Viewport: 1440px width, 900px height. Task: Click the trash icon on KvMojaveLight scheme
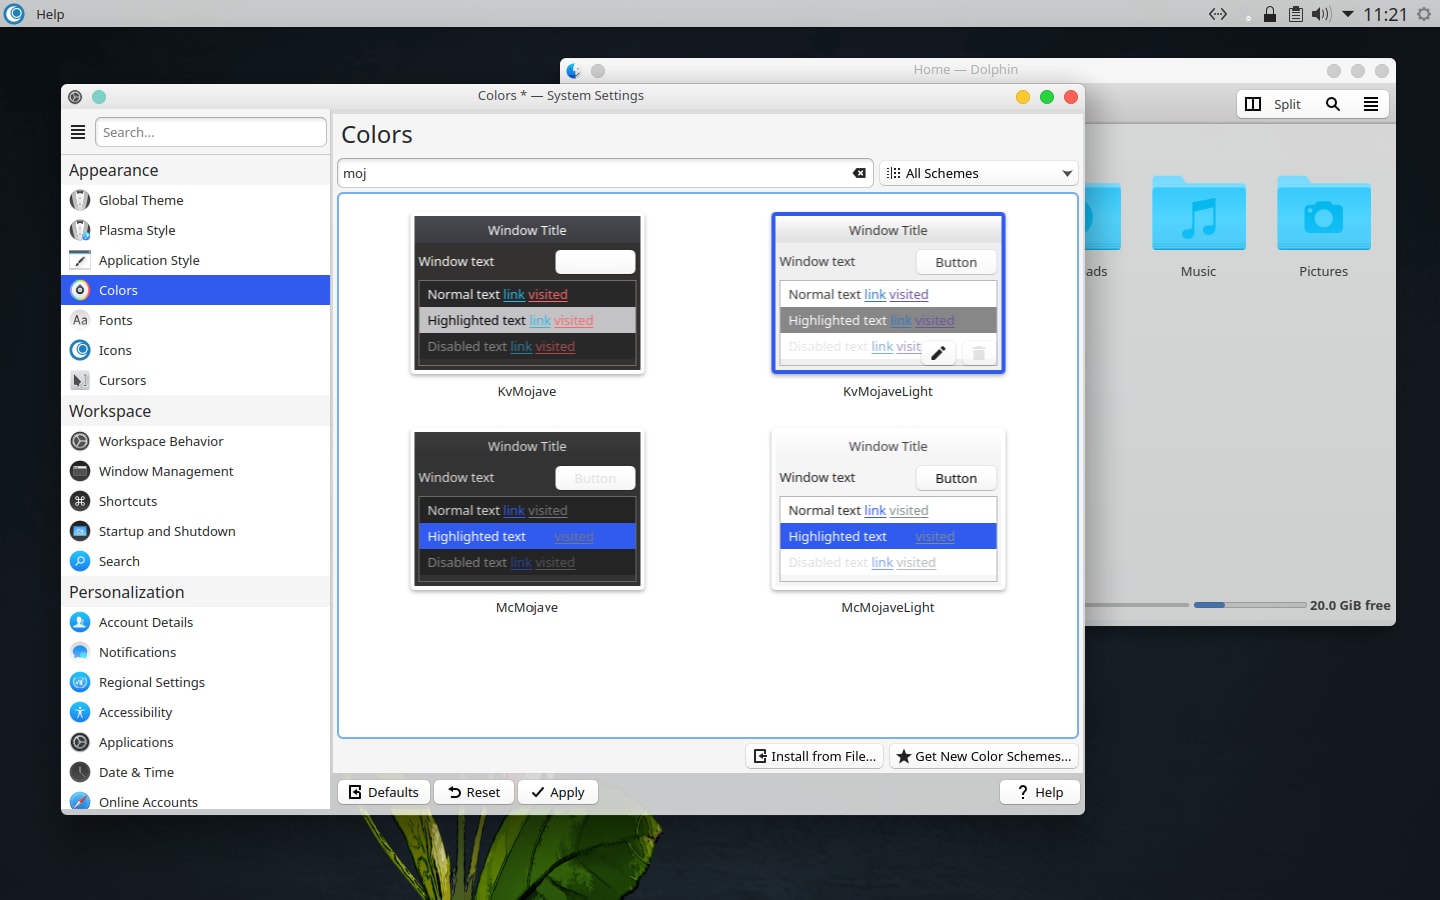[978, 353]
